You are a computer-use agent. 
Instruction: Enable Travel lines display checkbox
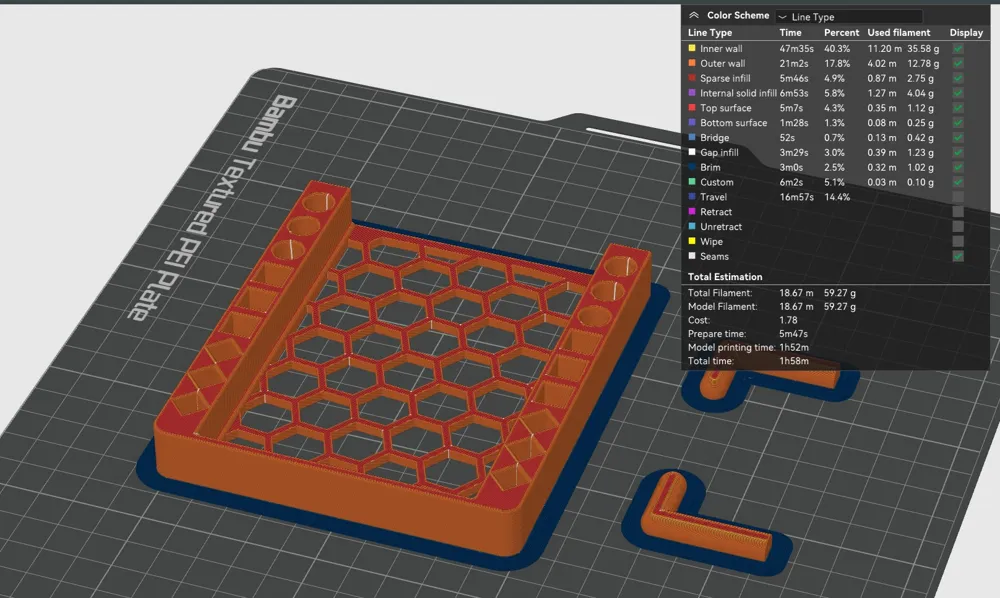point(958,197)
